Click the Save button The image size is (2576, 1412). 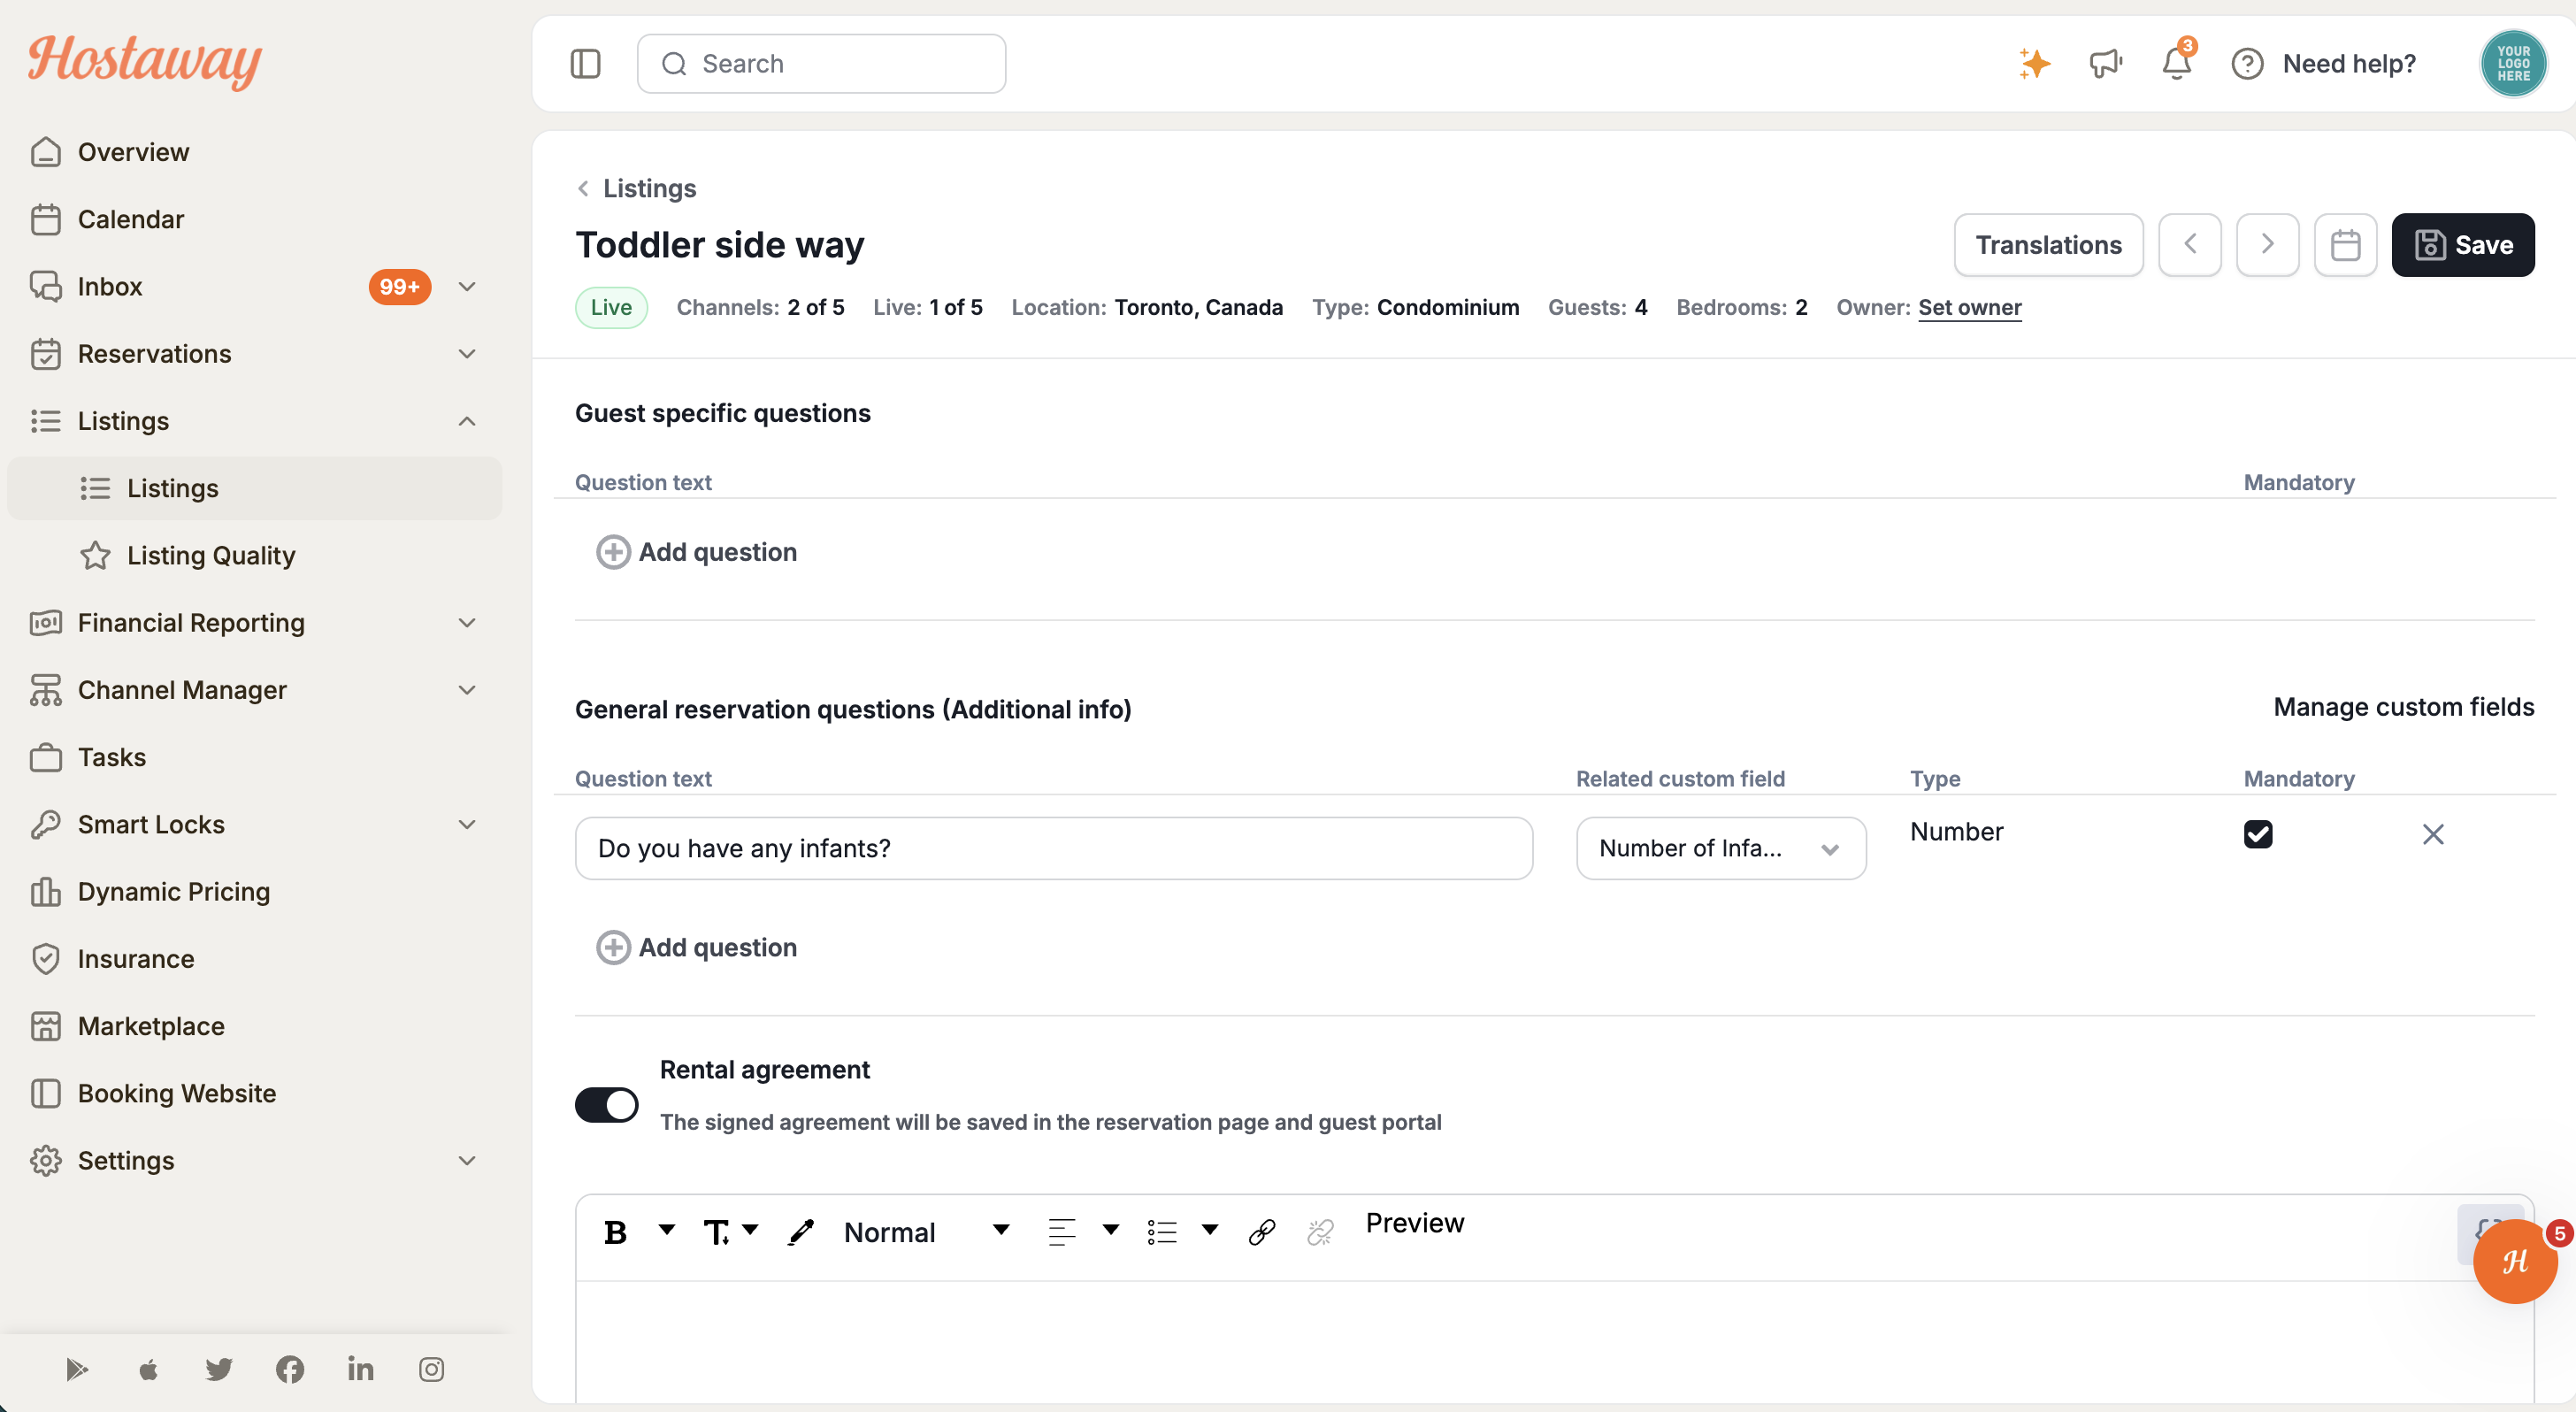(2462, 245)
